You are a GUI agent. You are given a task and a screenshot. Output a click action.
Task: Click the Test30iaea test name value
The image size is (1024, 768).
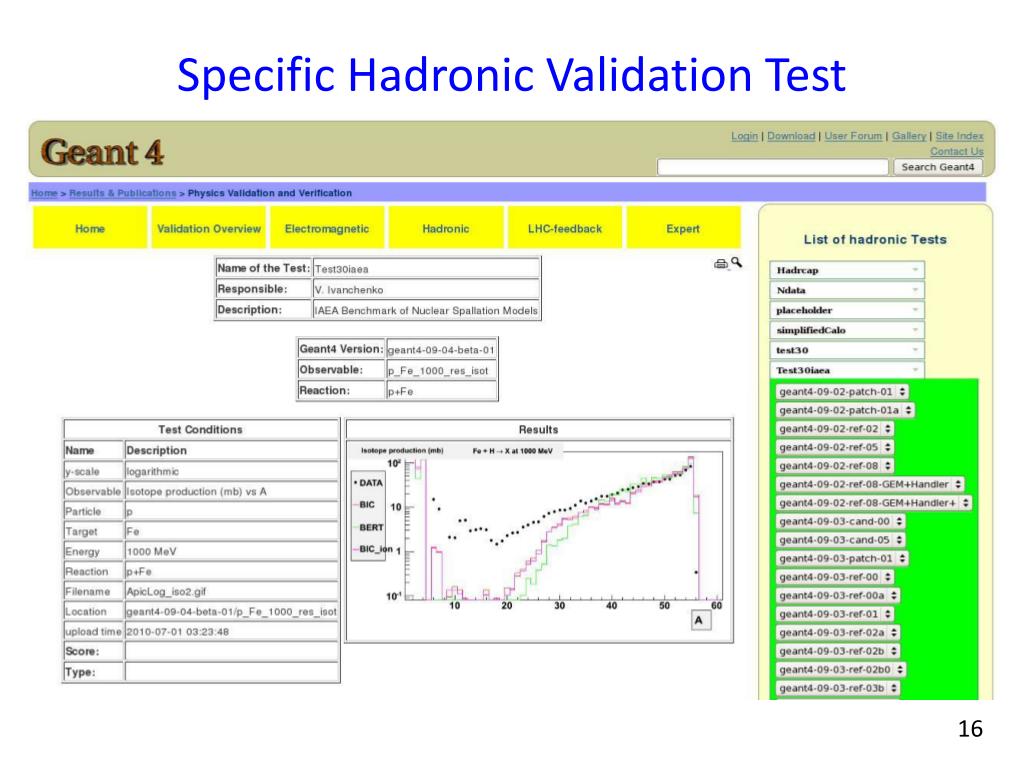point(426,269)
